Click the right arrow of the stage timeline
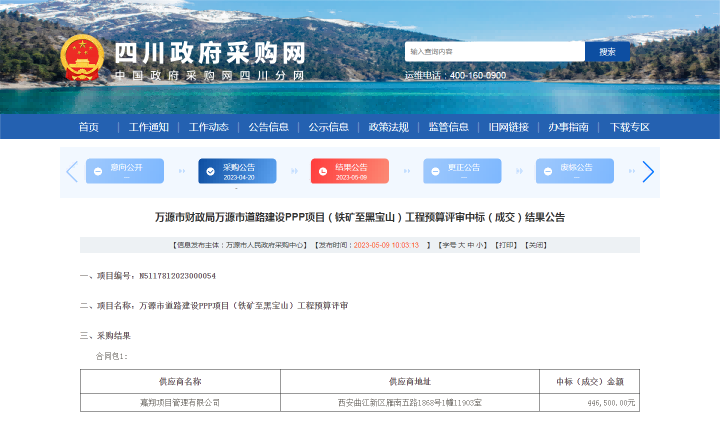 click(648, 172)
